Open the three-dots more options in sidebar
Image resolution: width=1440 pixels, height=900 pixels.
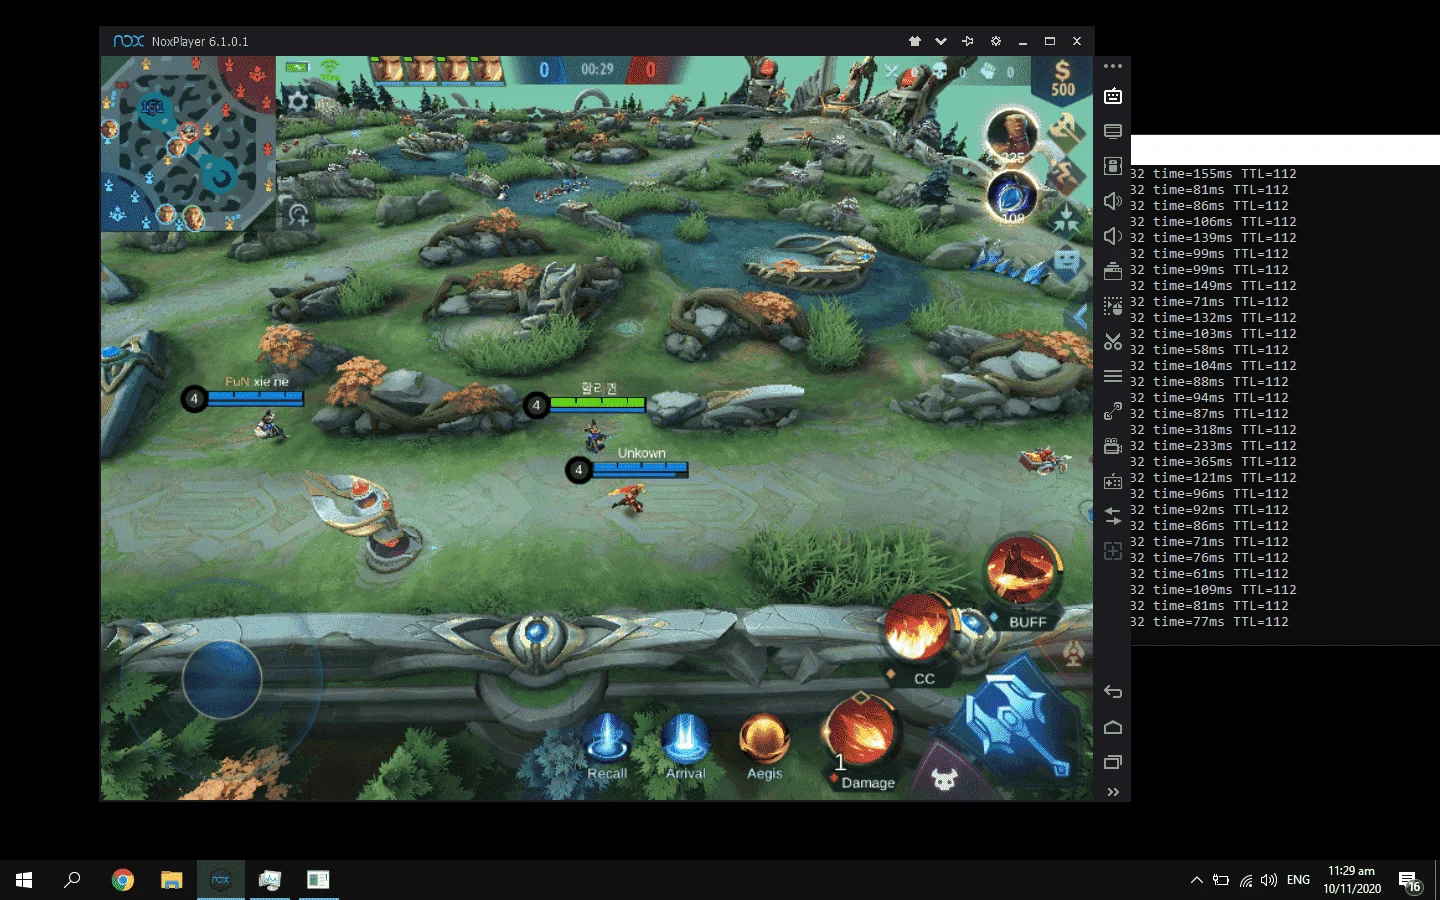point(1113,66)
